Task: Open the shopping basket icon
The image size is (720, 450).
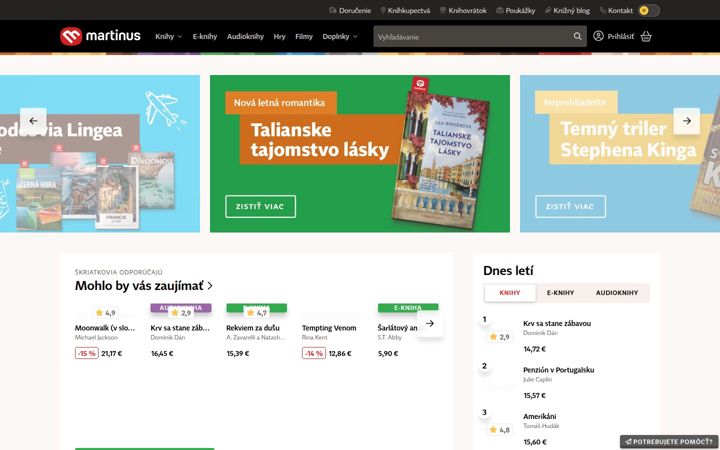Action: pos(646,36)
